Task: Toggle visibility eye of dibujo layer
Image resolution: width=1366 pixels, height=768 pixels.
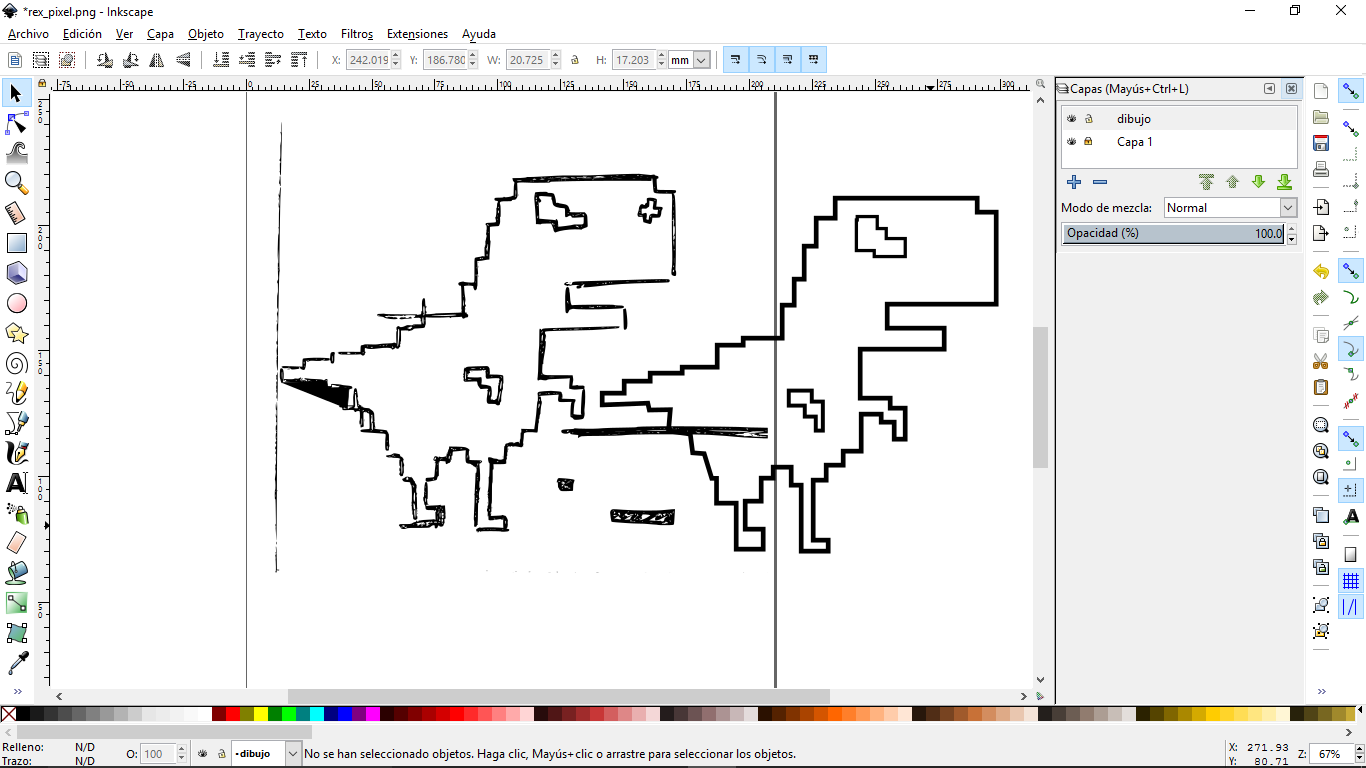Action: click(1072, 119)
